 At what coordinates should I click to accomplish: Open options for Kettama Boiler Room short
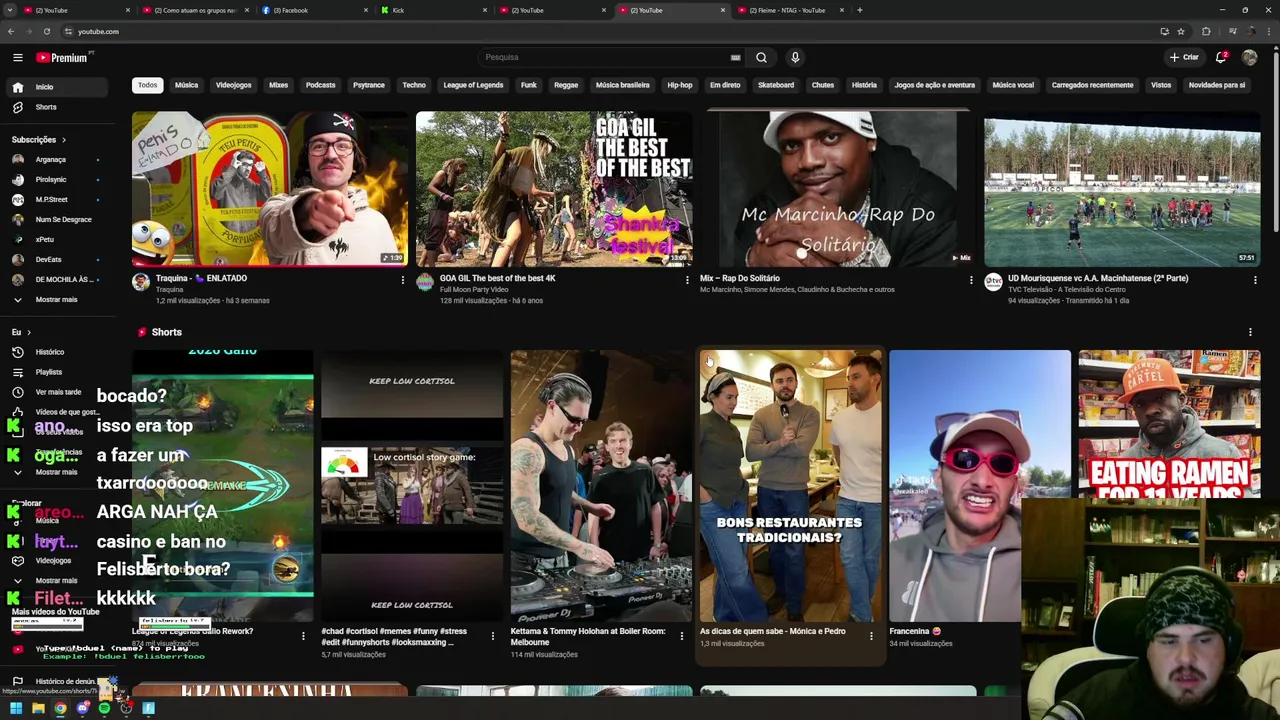click(x=682, y=635)
